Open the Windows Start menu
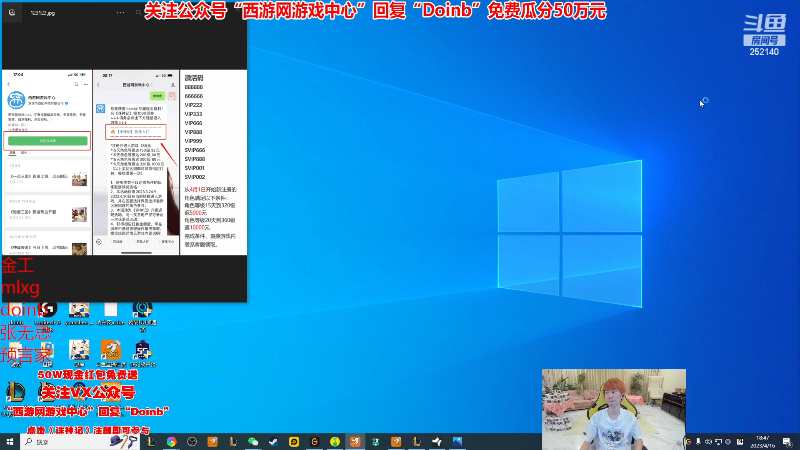800x450 pixels. (x=10, y=442)
